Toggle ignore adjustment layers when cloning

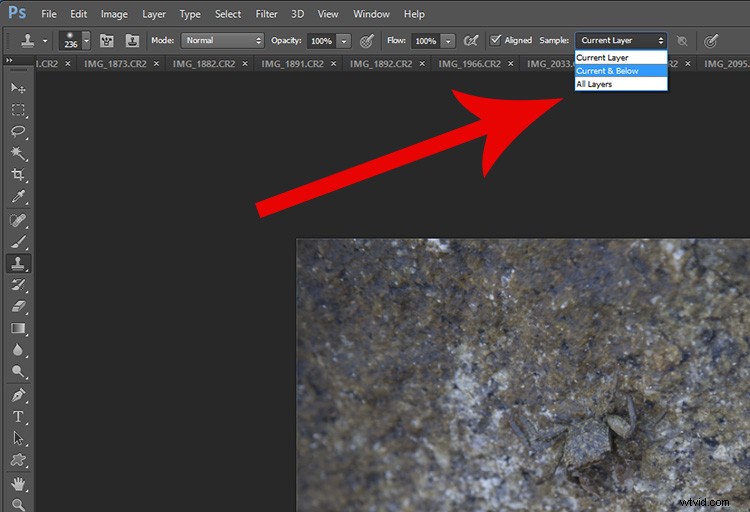click(682, 41)
